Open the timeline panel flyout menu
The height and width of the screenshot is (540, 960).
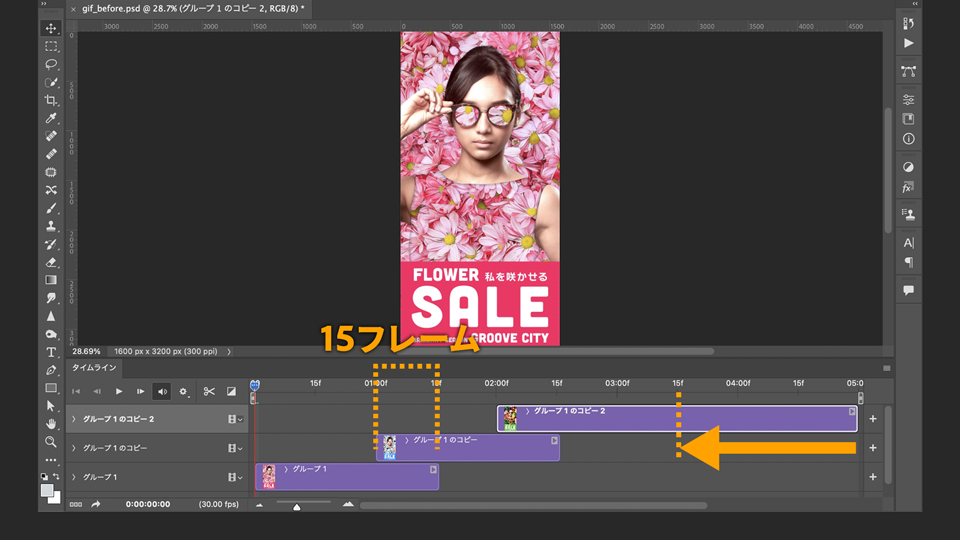pyautogui.click(x=887, y=368)
